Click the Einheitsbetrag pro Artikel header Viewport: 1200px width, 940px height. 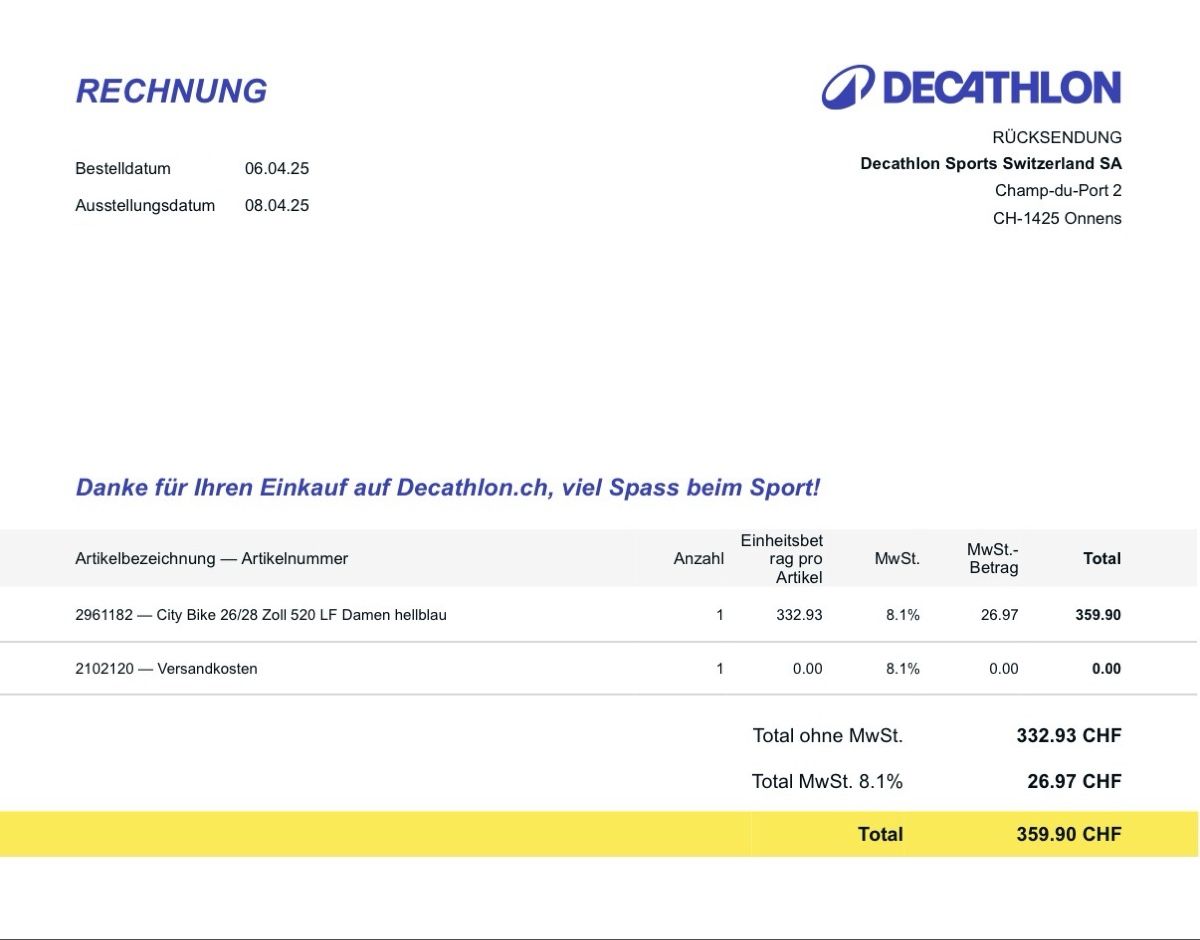[x=782, y=559]
